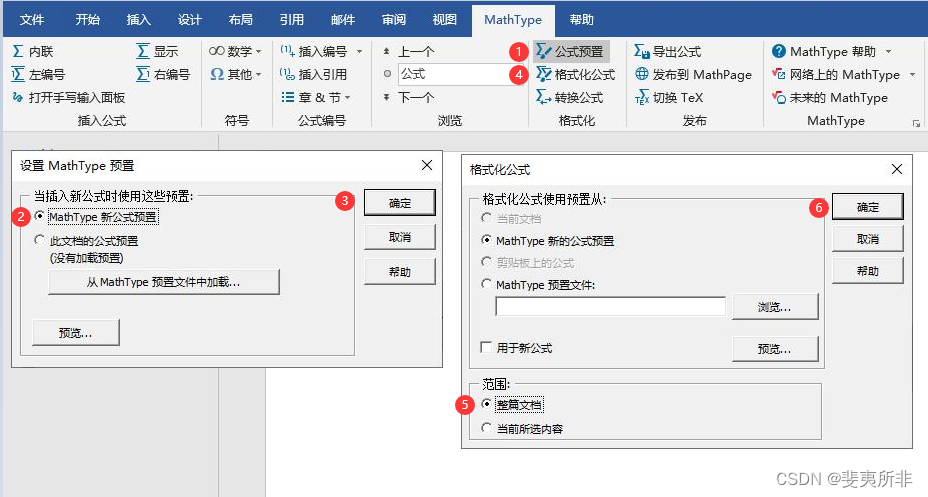Open MathType 帮助 help

[x=824, y=51]
